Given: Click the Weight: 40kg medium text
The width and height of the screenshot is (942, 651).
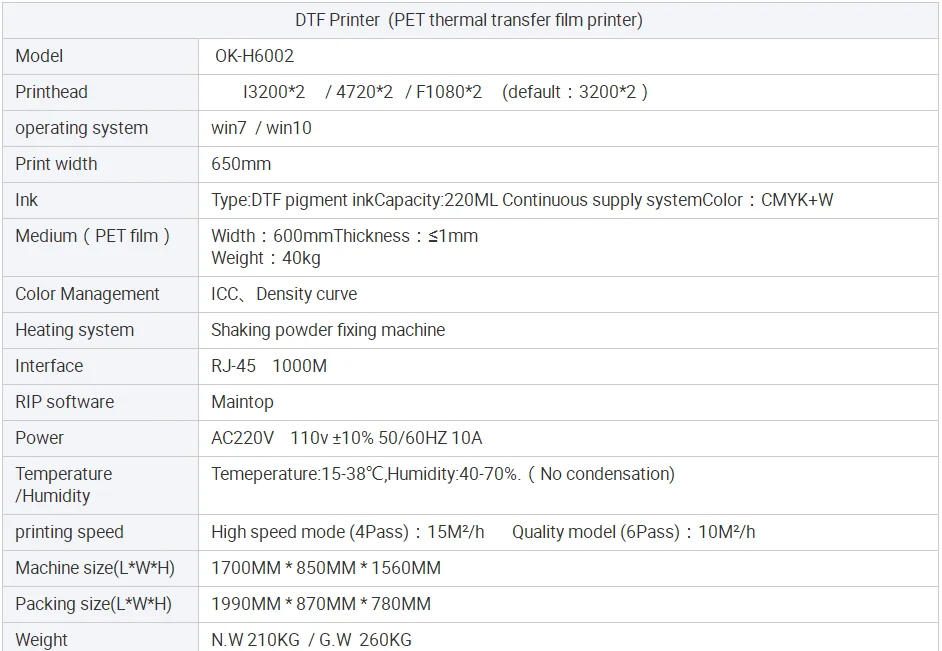Looking at the screenshot, I should tap(266, 258).
